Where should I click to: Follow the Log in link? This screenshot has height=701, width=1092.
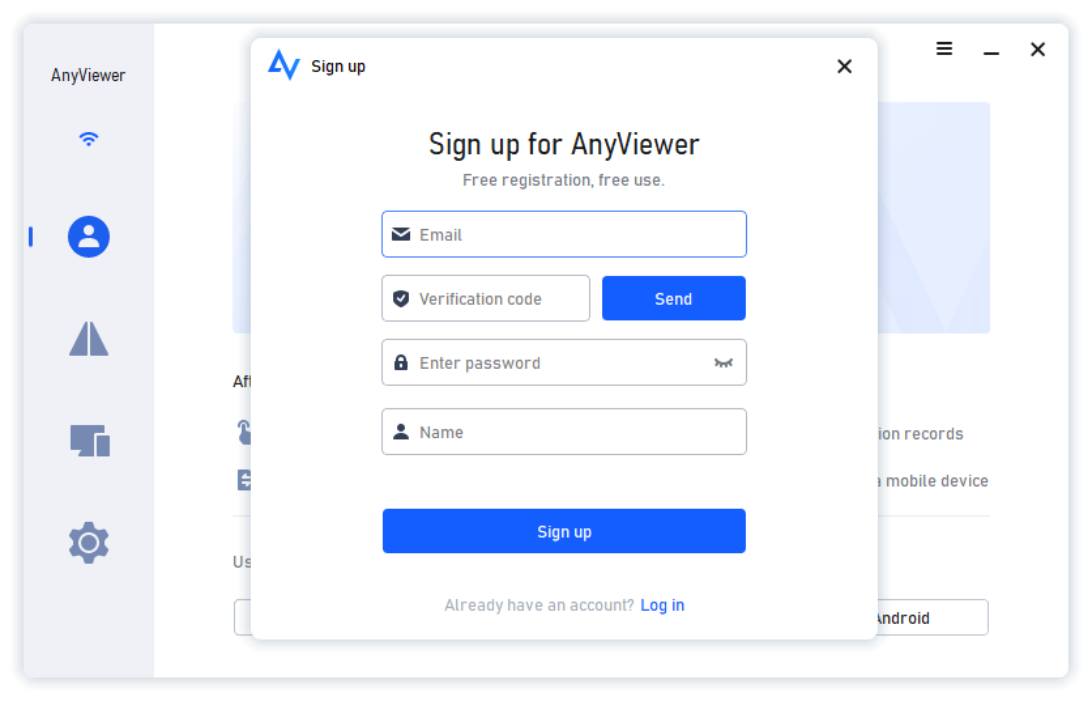point(662,605)
